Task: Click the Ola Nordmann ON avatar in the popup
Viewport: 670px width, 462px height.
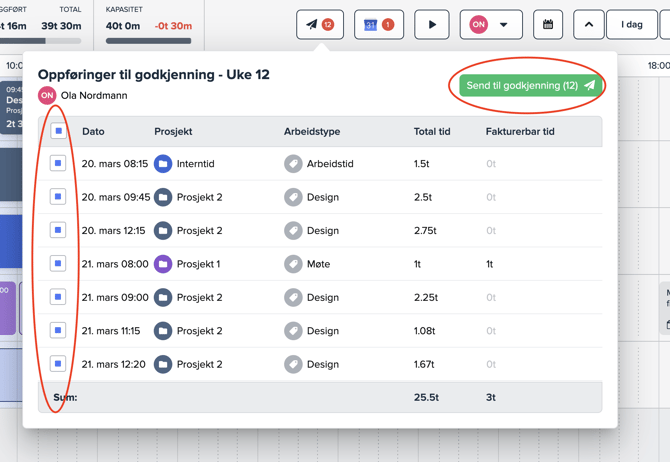Action: pos(47,96)
